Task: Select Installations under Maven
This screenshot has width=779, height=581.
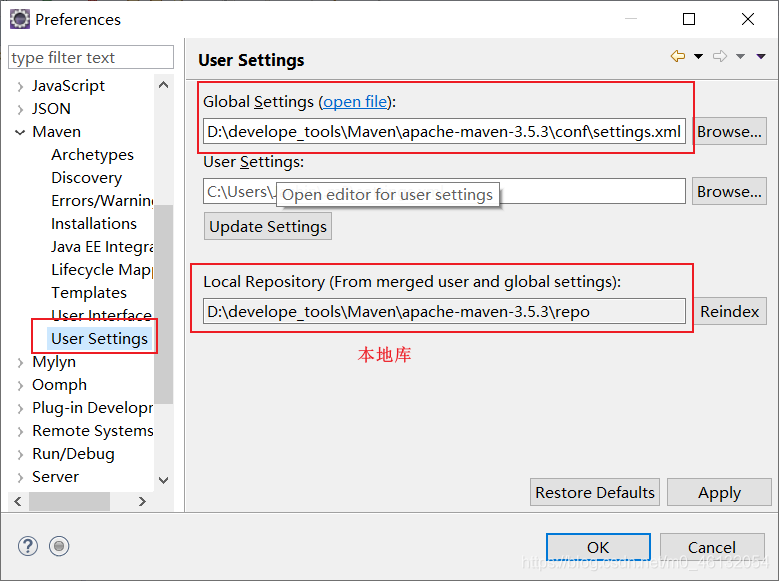Action: [94, 224]
